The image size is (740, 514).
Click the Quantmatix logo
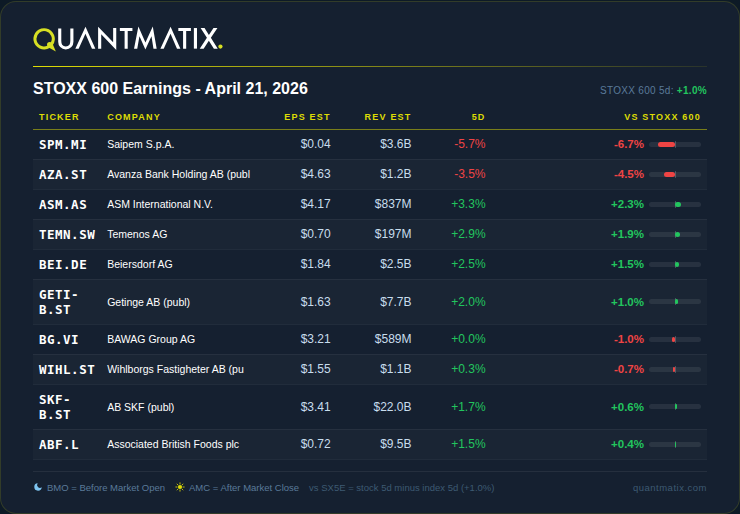128,39
